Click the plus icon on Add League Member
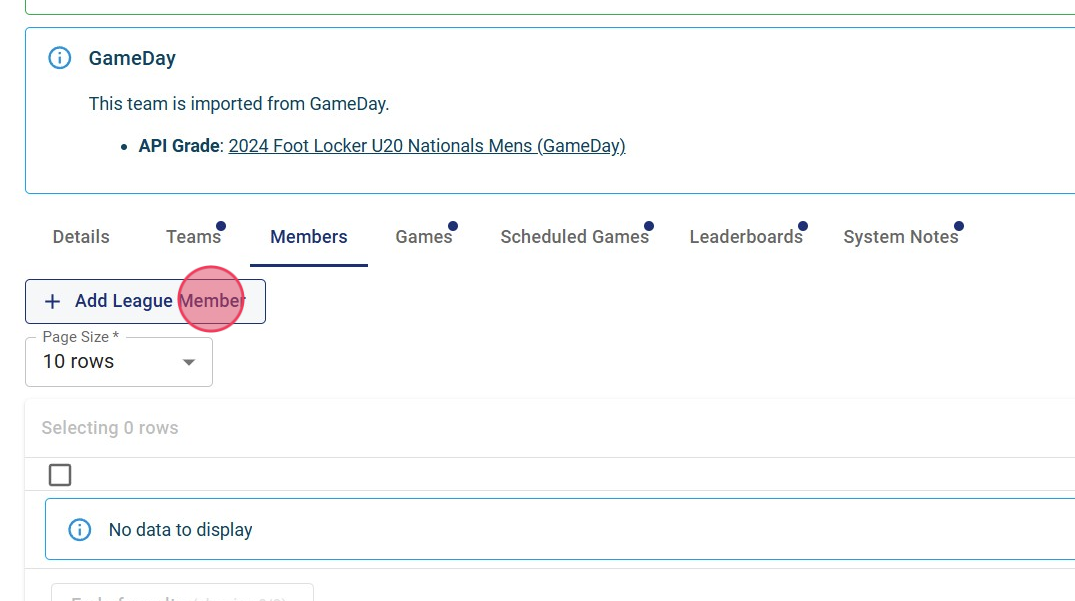Viewport: 1075px width, 601px height. [x=53, y=301]
